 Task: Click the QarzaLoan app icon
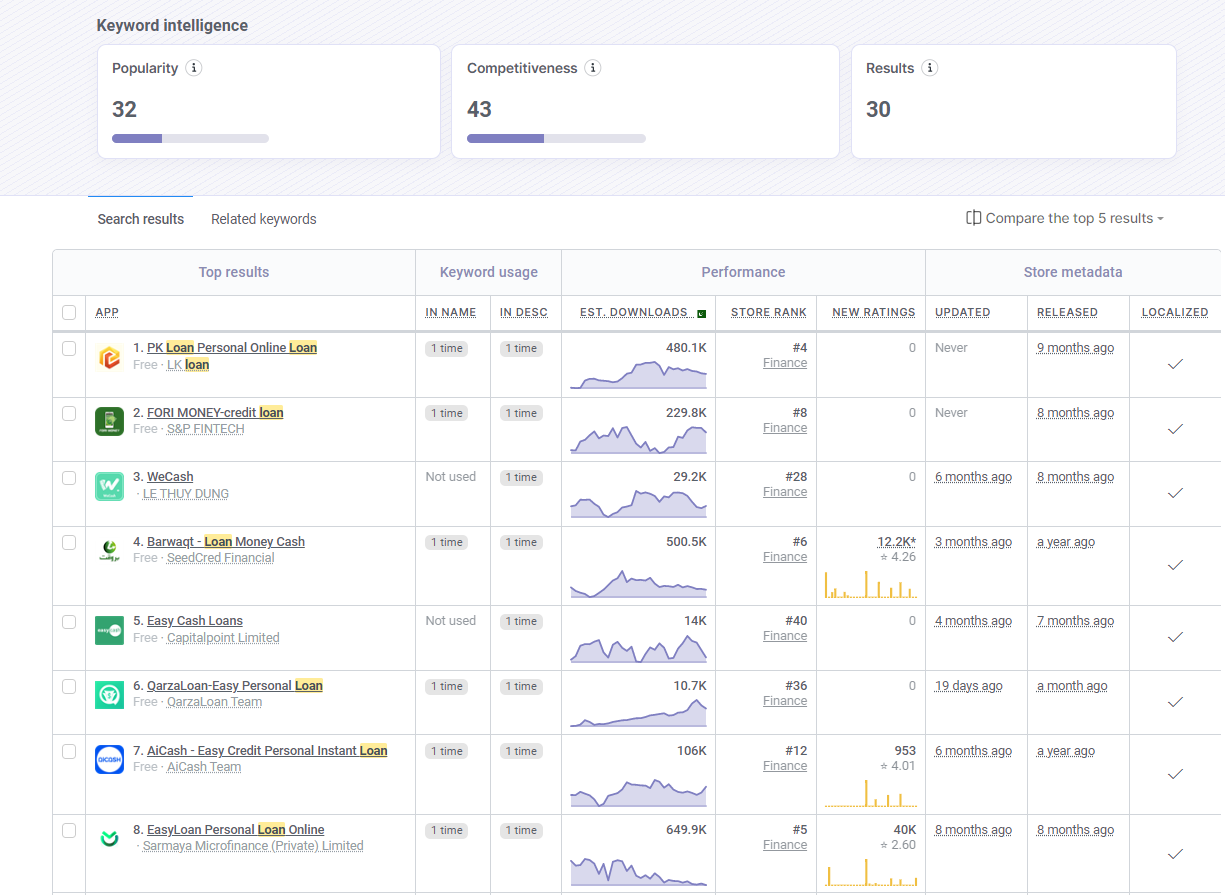[109, 694]
